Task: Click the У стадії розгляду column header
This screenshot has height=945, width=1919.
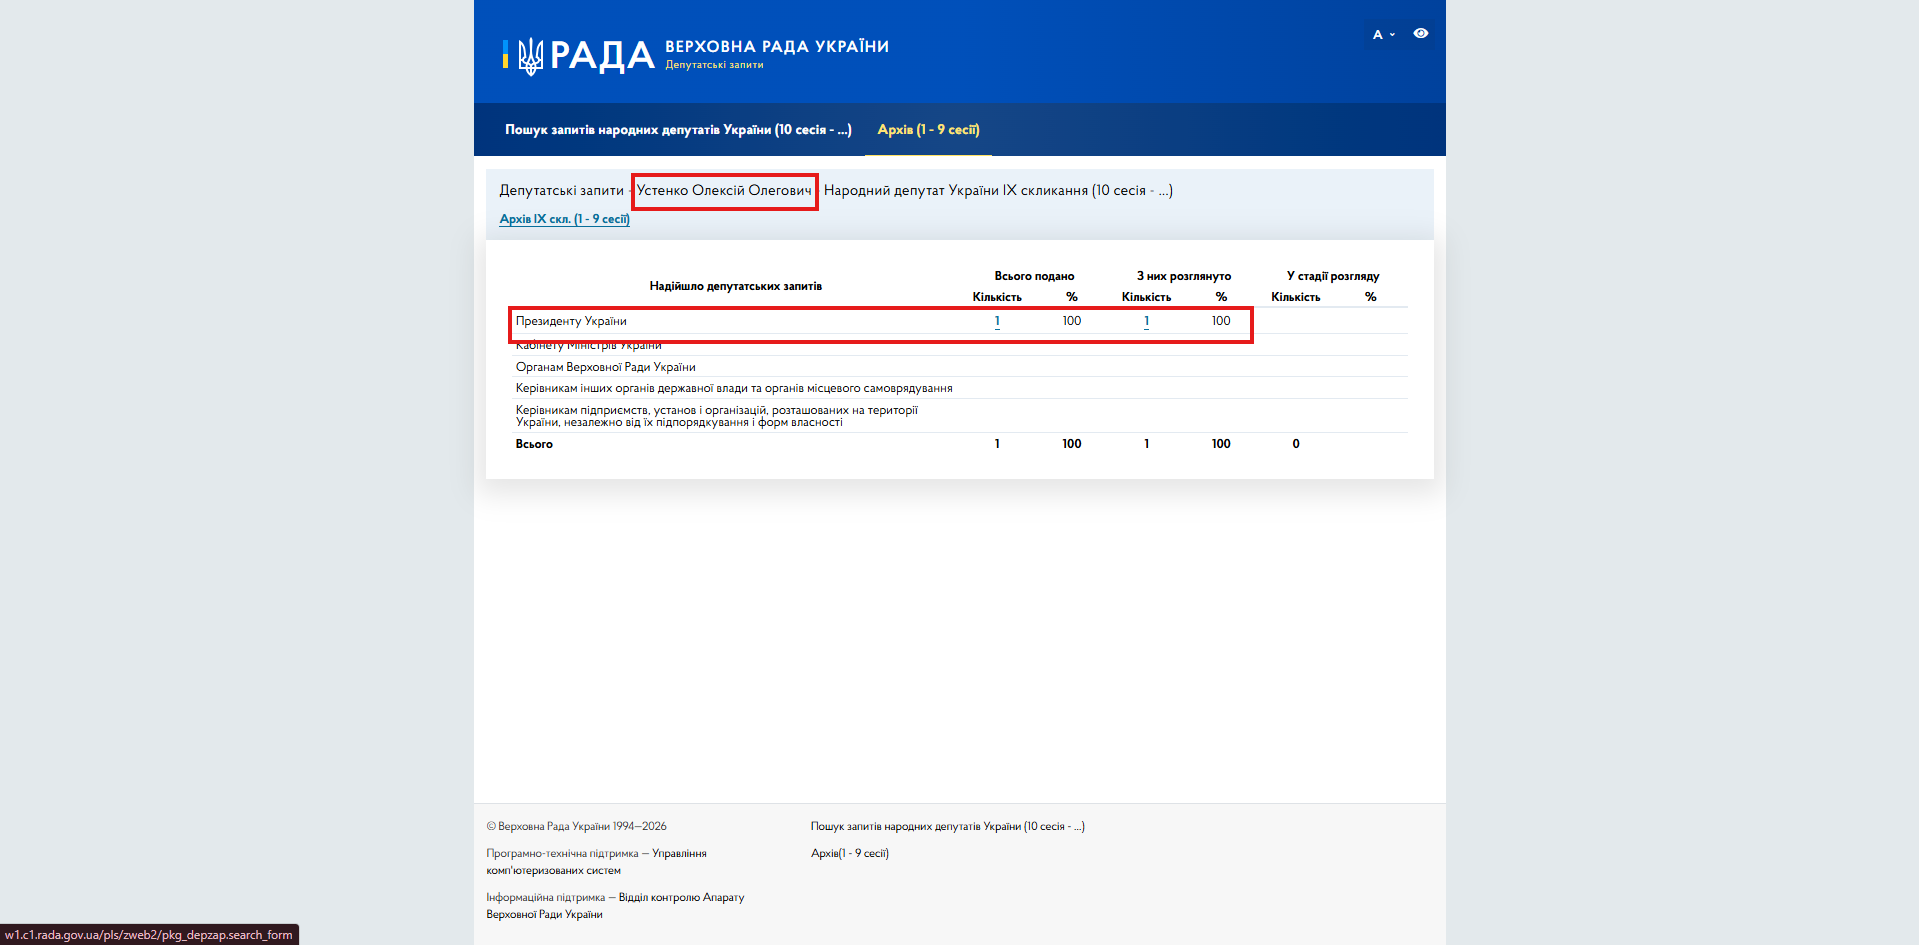Action: coord(1333,276)
